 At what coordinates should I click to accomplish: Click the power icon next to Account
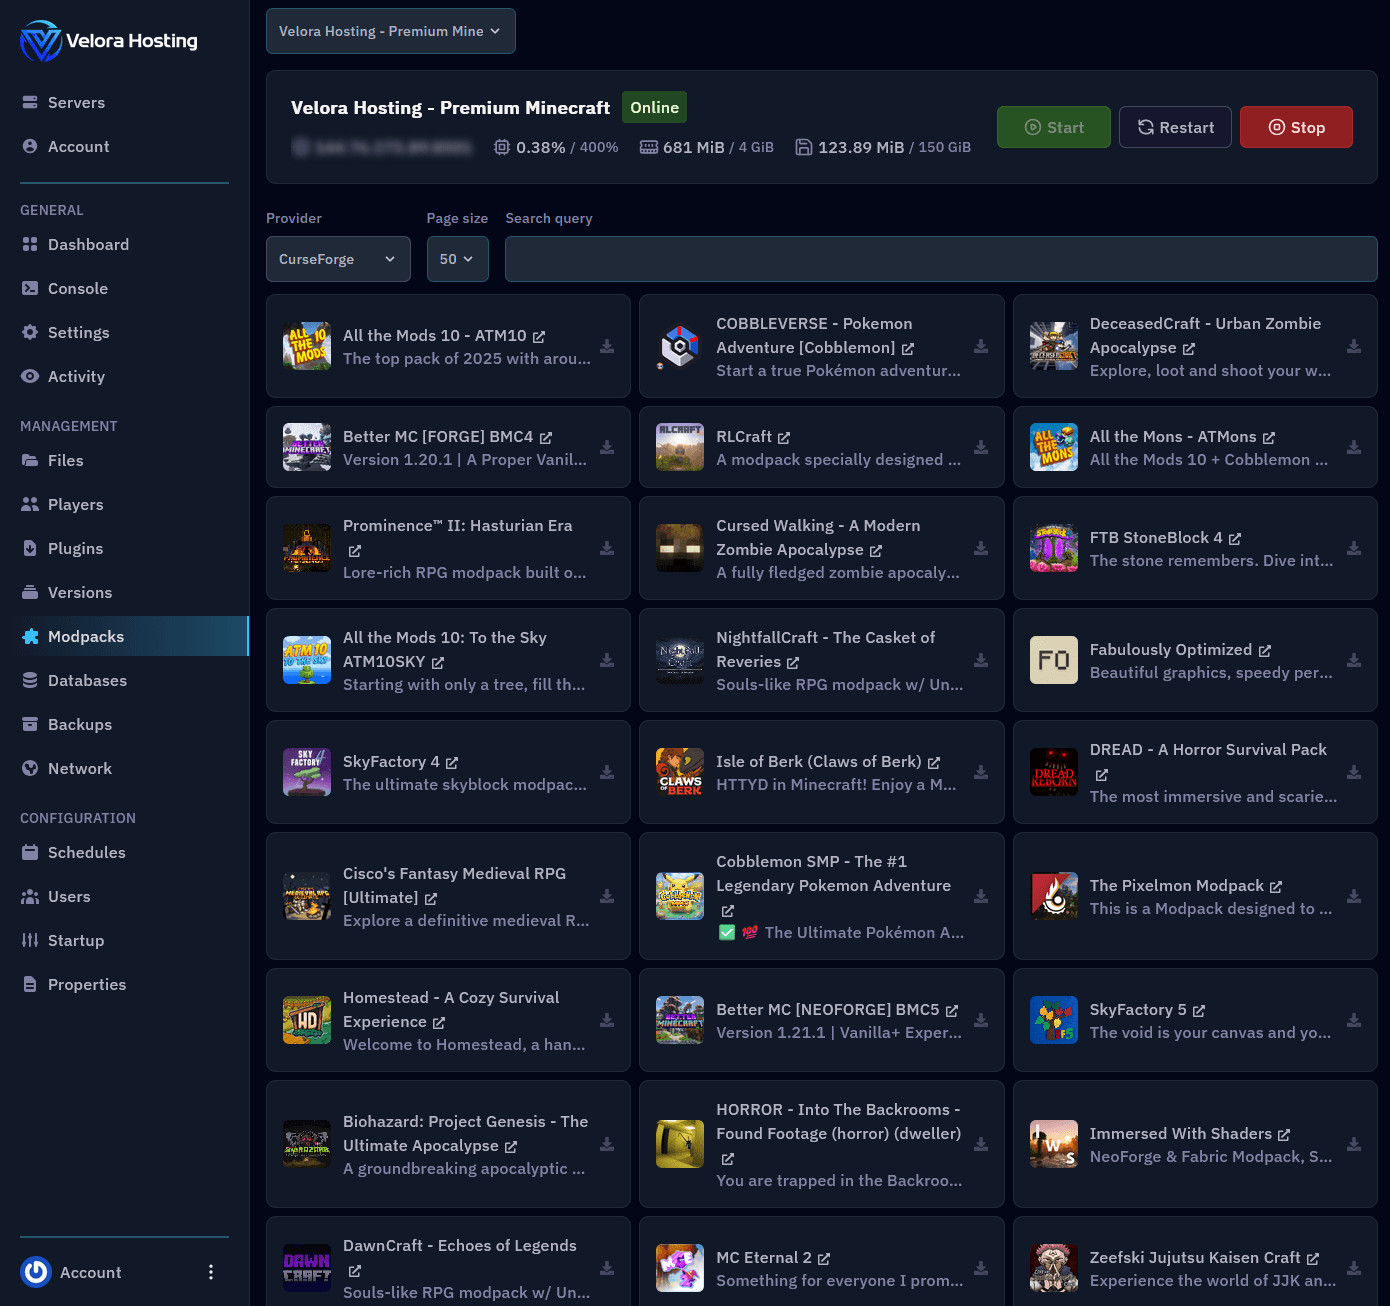(35, 1272)
